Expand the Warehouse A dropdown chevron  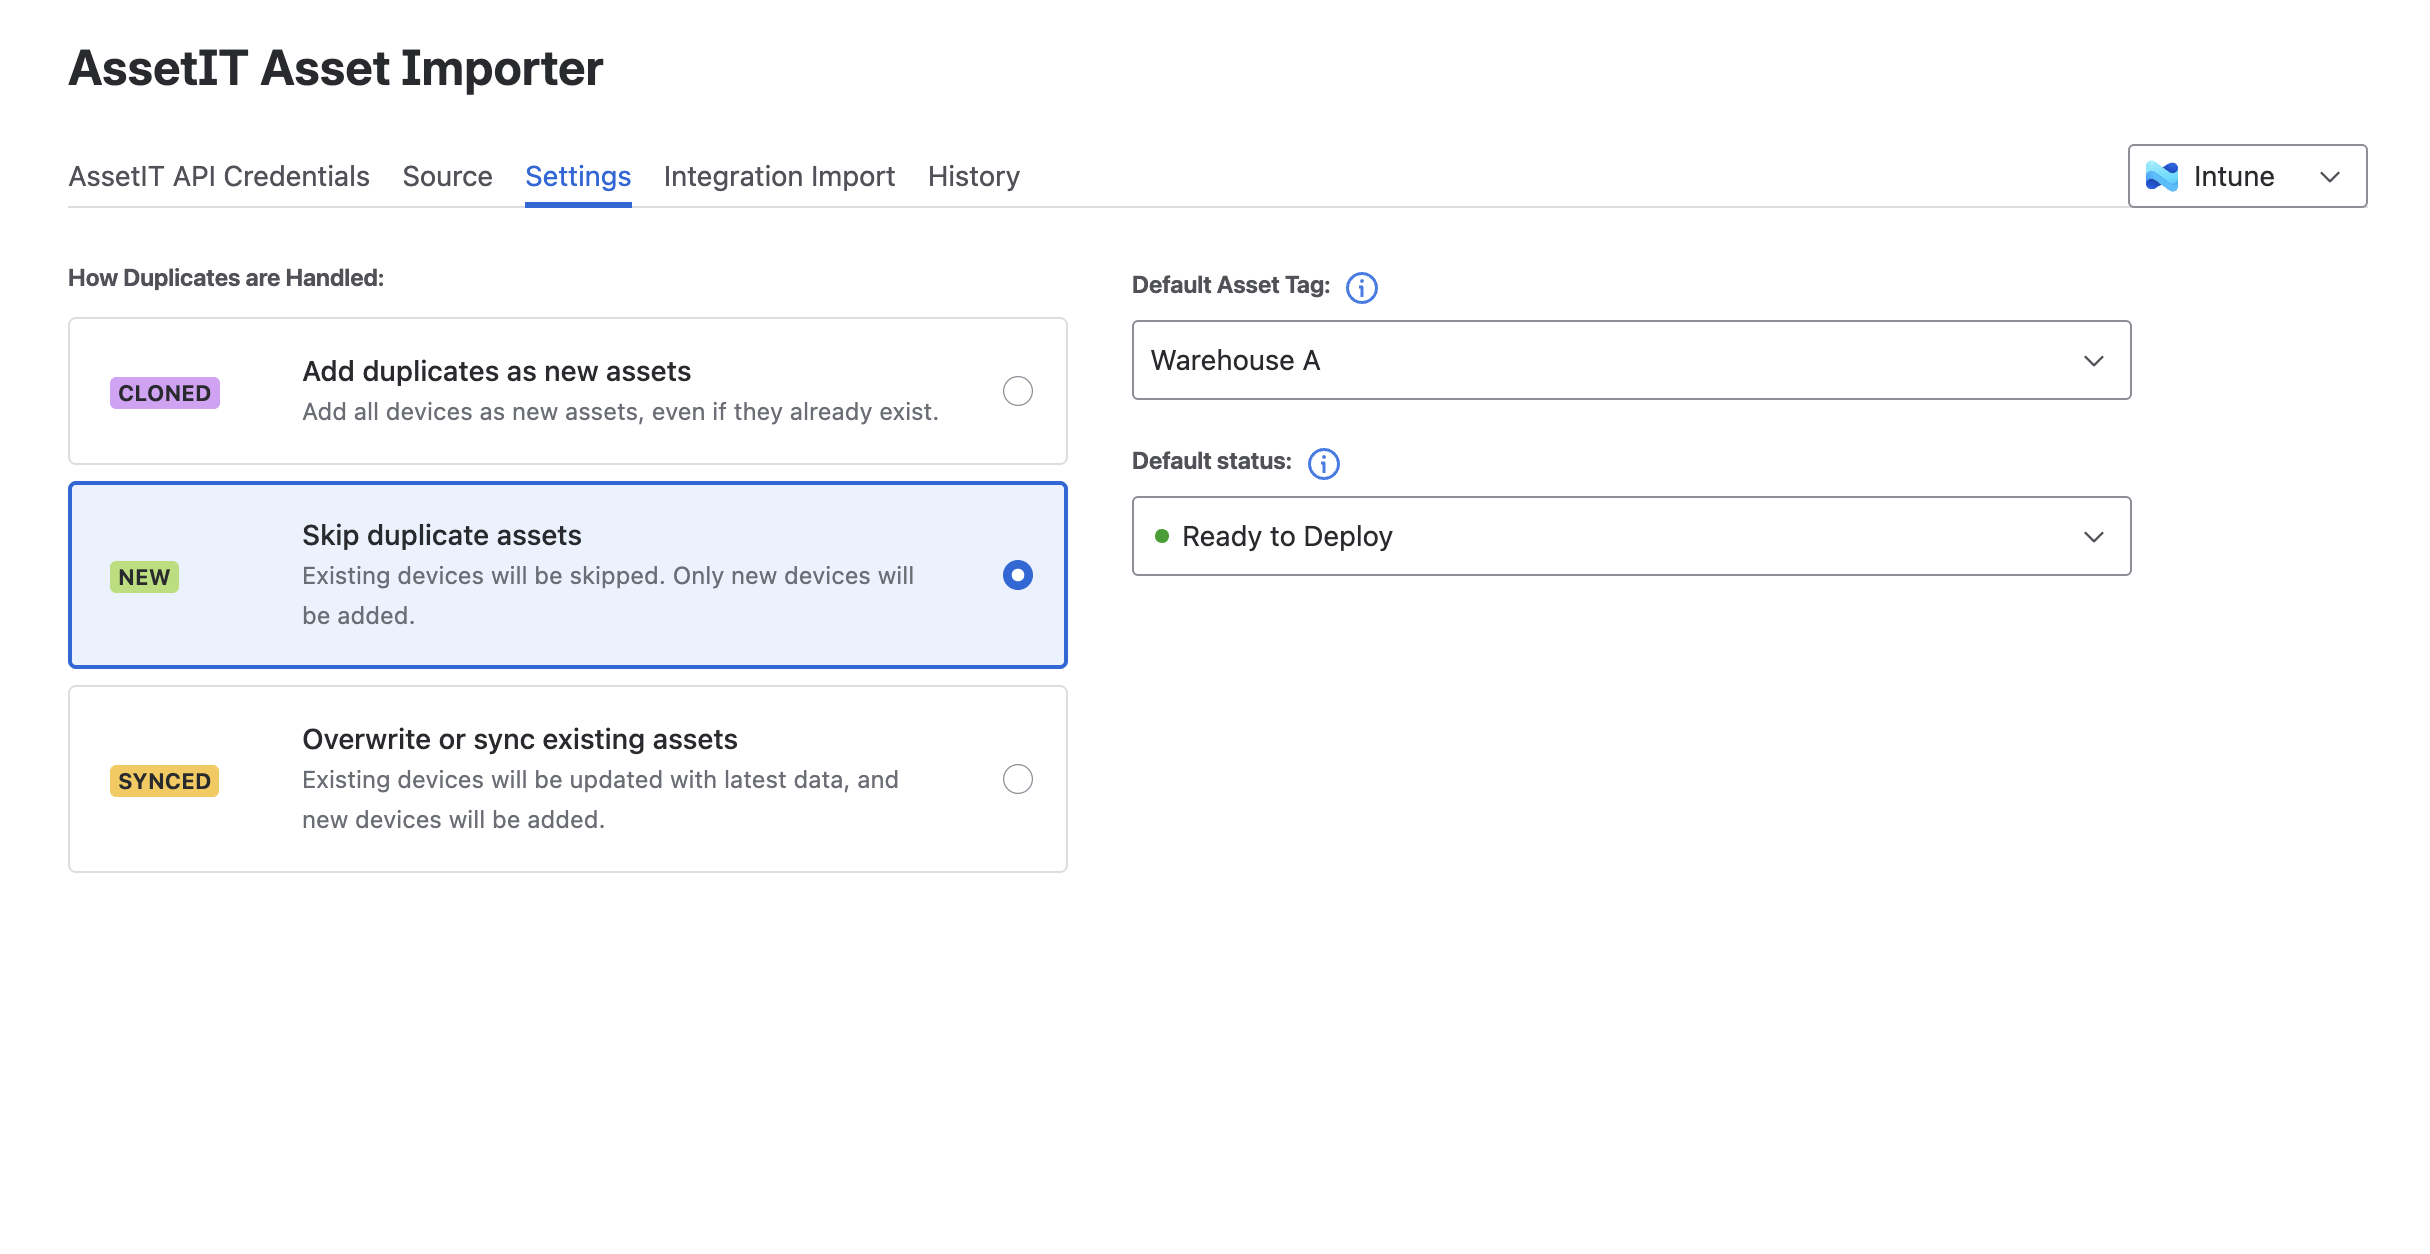tap(2093, 361)
